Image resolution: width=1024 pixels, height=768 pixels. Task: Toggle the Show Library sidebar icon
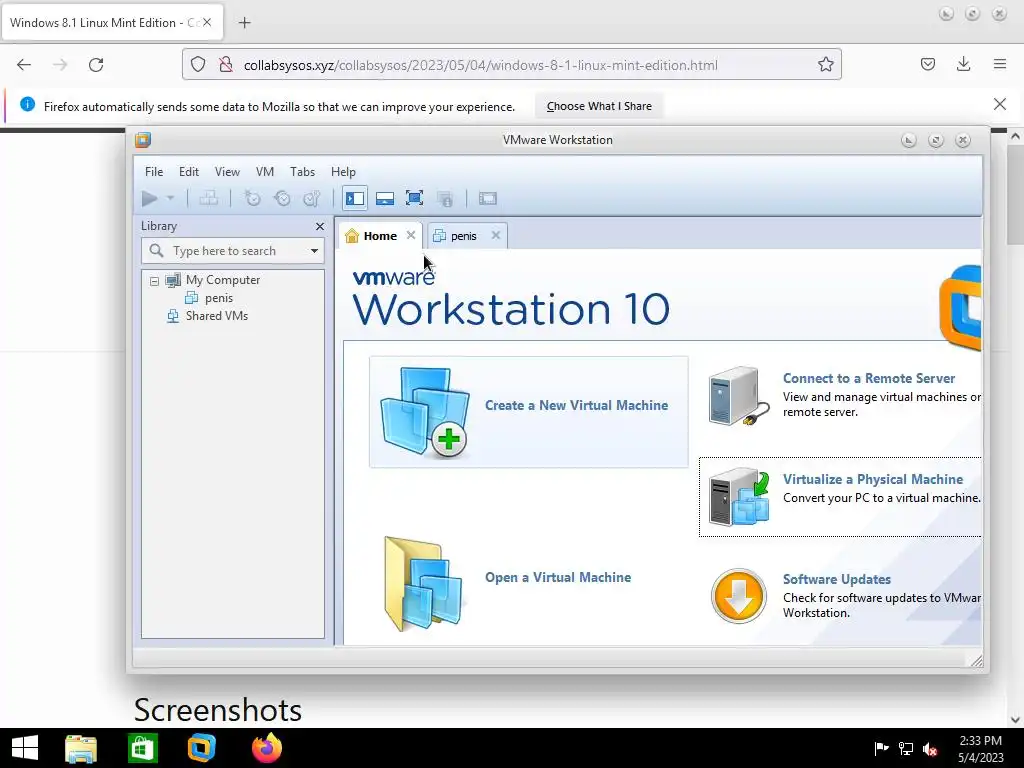click(x=355, y=198)
